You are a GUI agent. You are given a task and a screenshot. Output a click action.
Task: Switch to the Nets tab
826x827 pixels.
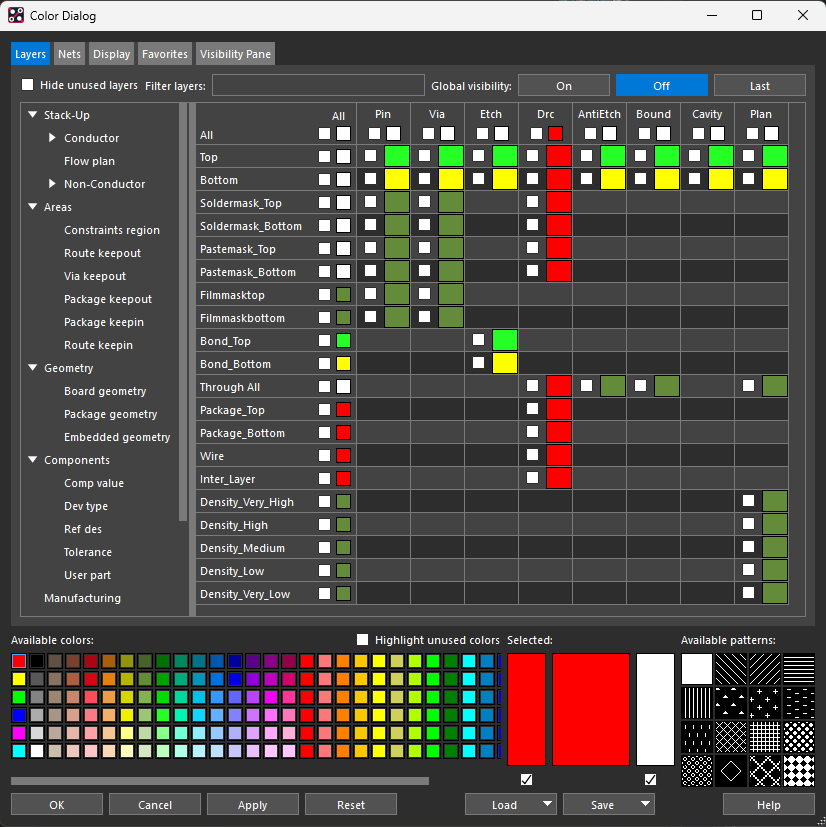(69, 54)
